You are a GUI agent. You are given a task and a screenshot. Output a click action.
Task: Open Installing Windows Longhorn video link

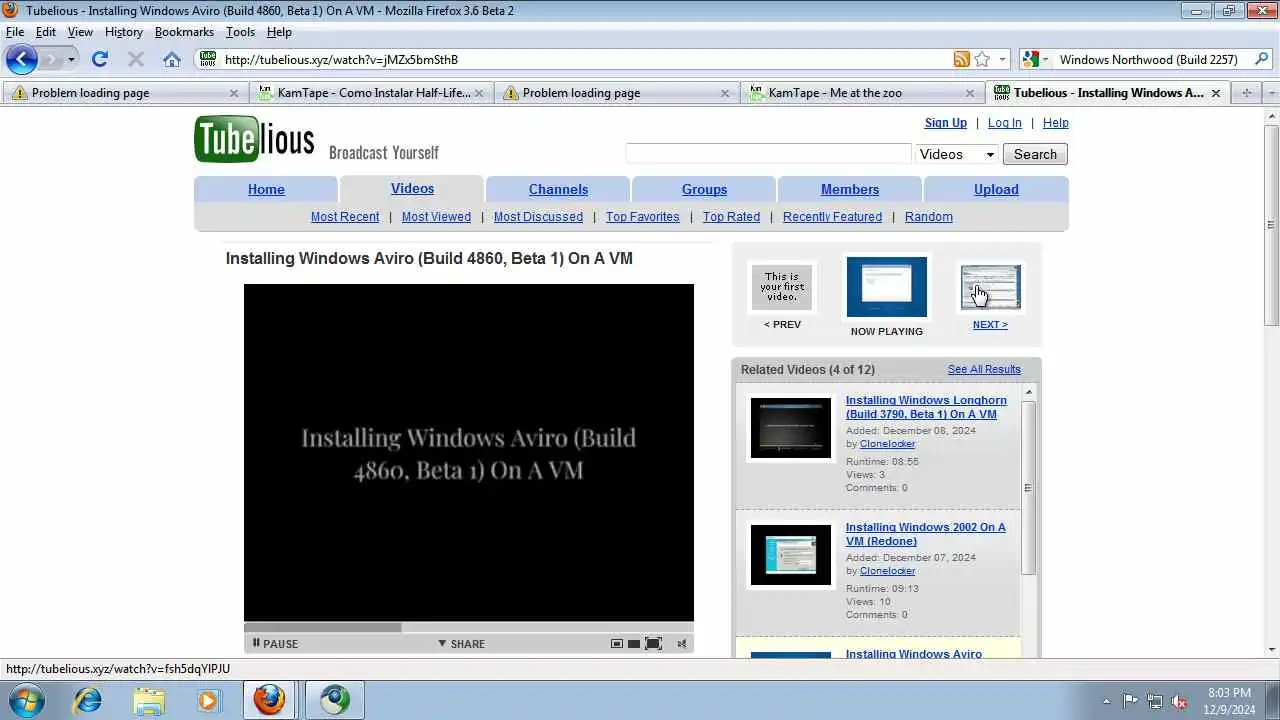click(926, 407)
